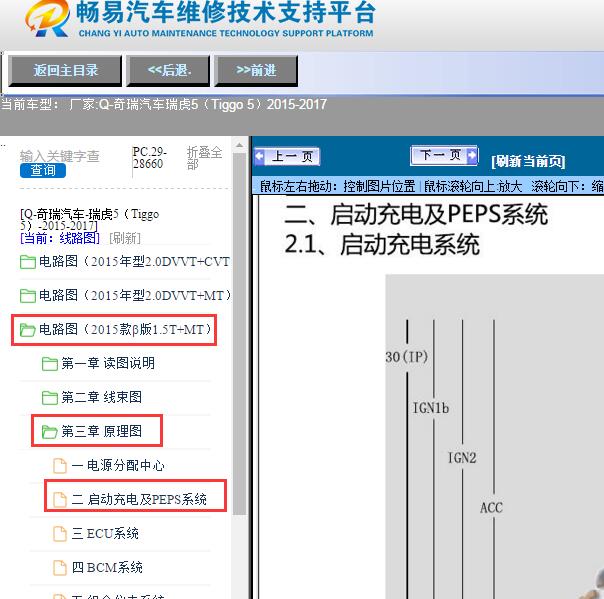Click open-folder icon of 1.5T+MT entry
Screen dimensions: 604x599
click(28, 330)
